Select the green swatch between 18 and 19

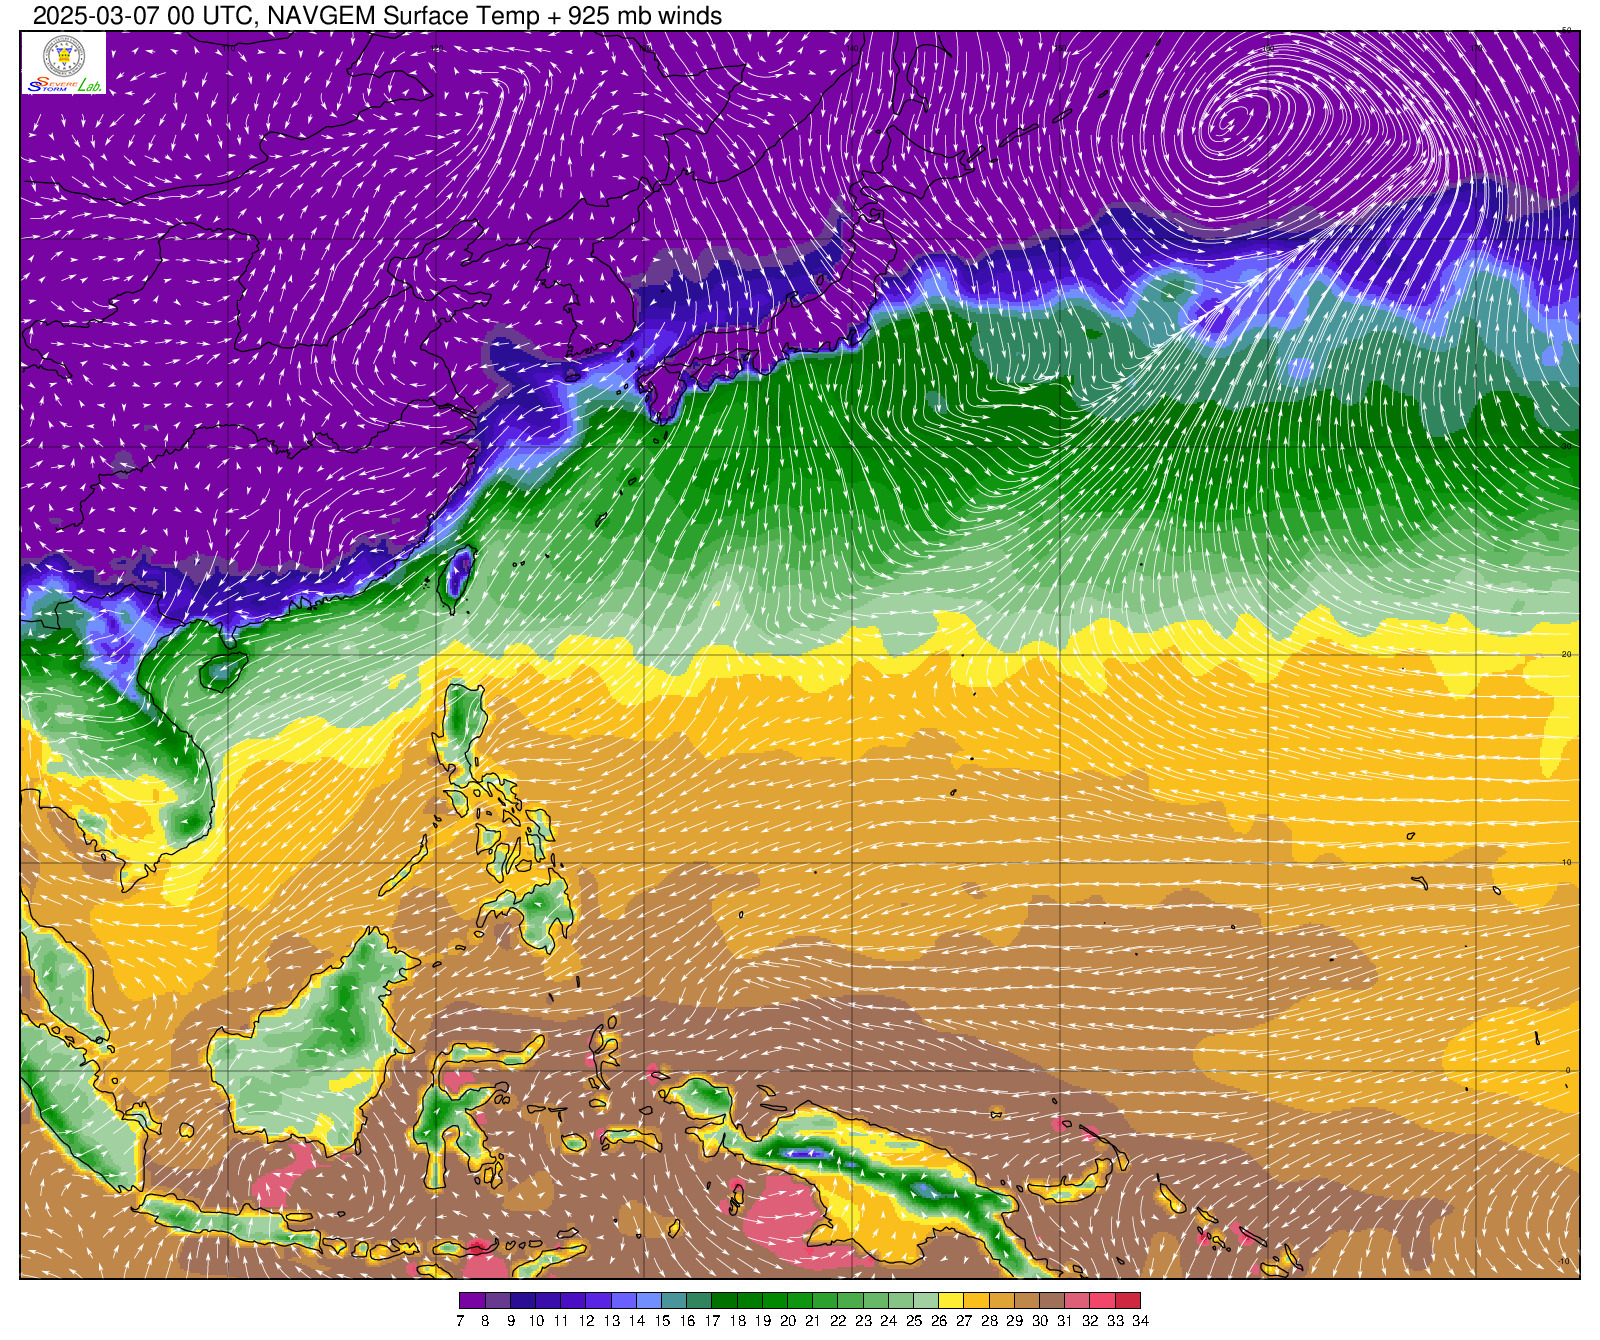click(749, 1301)
